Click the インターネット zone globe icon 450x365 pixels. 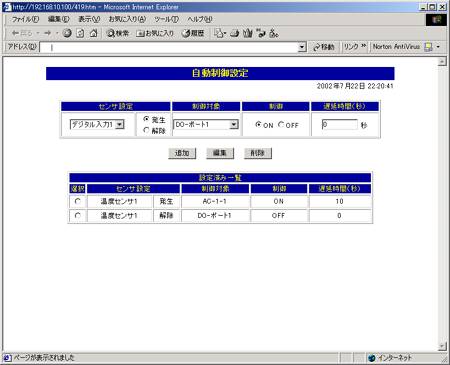(372, 358)
